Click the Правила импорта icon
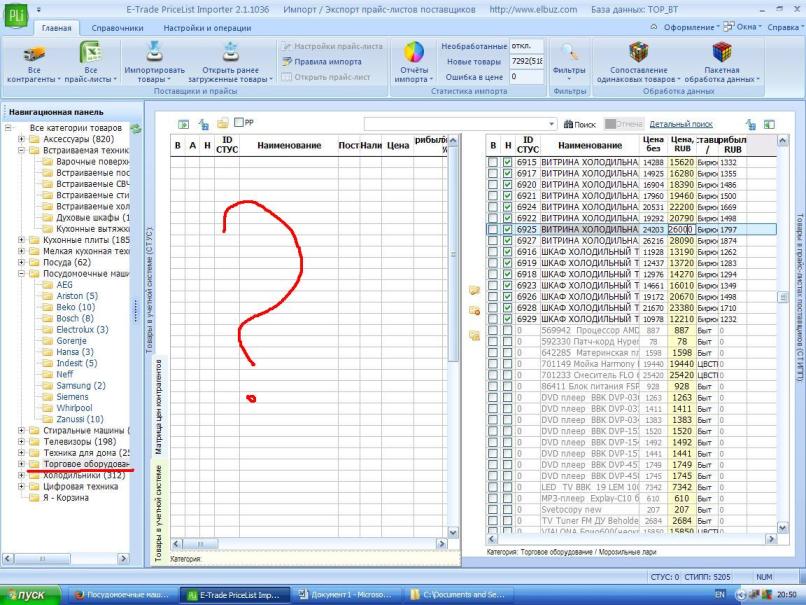 [286, 62]
